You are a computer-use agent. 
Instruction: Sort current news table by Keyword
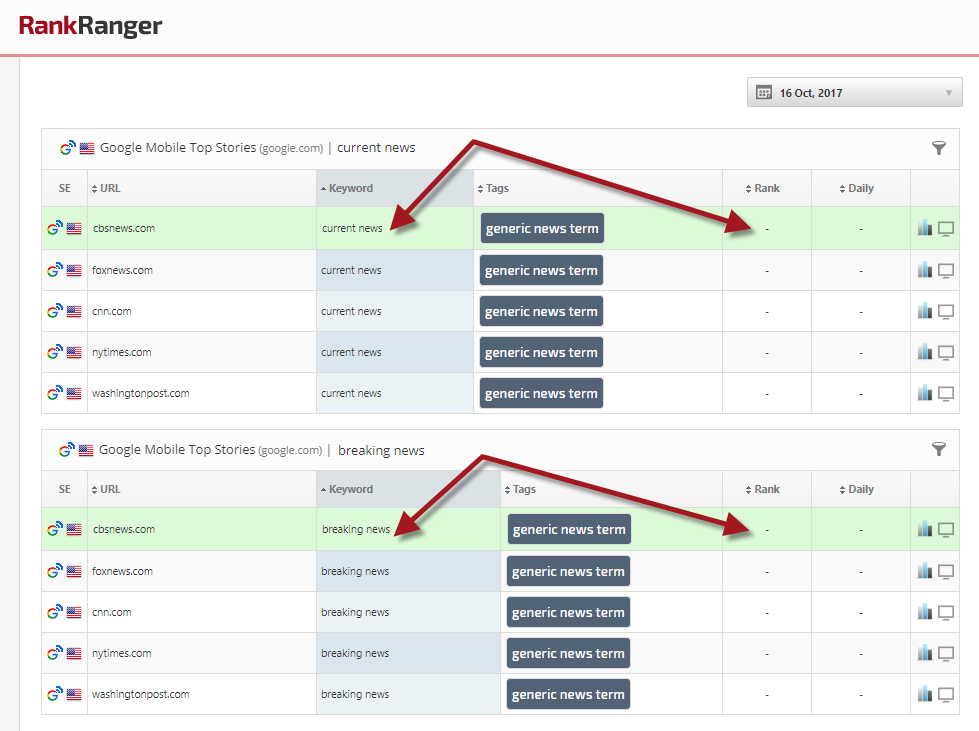(347, 188)
